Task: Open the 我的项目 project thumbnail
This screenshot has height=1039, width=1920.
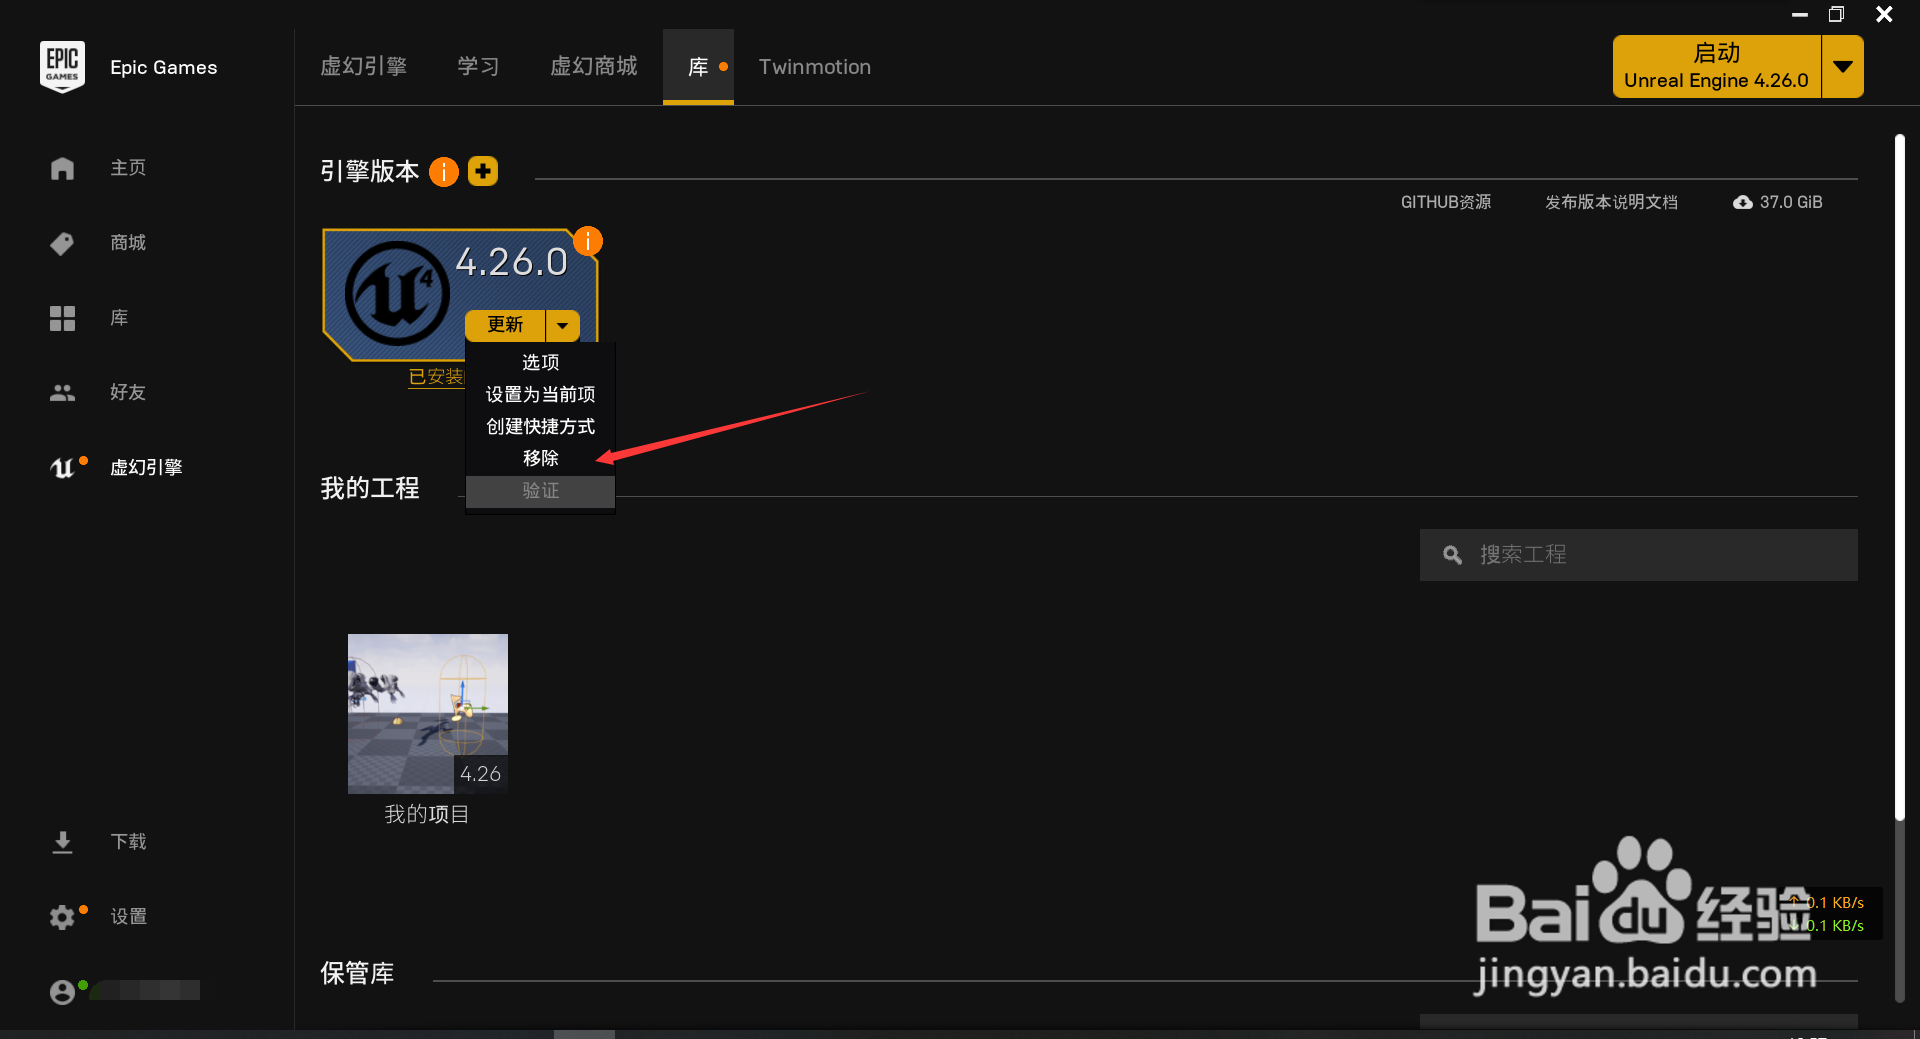Action: [x=428, y=714]
